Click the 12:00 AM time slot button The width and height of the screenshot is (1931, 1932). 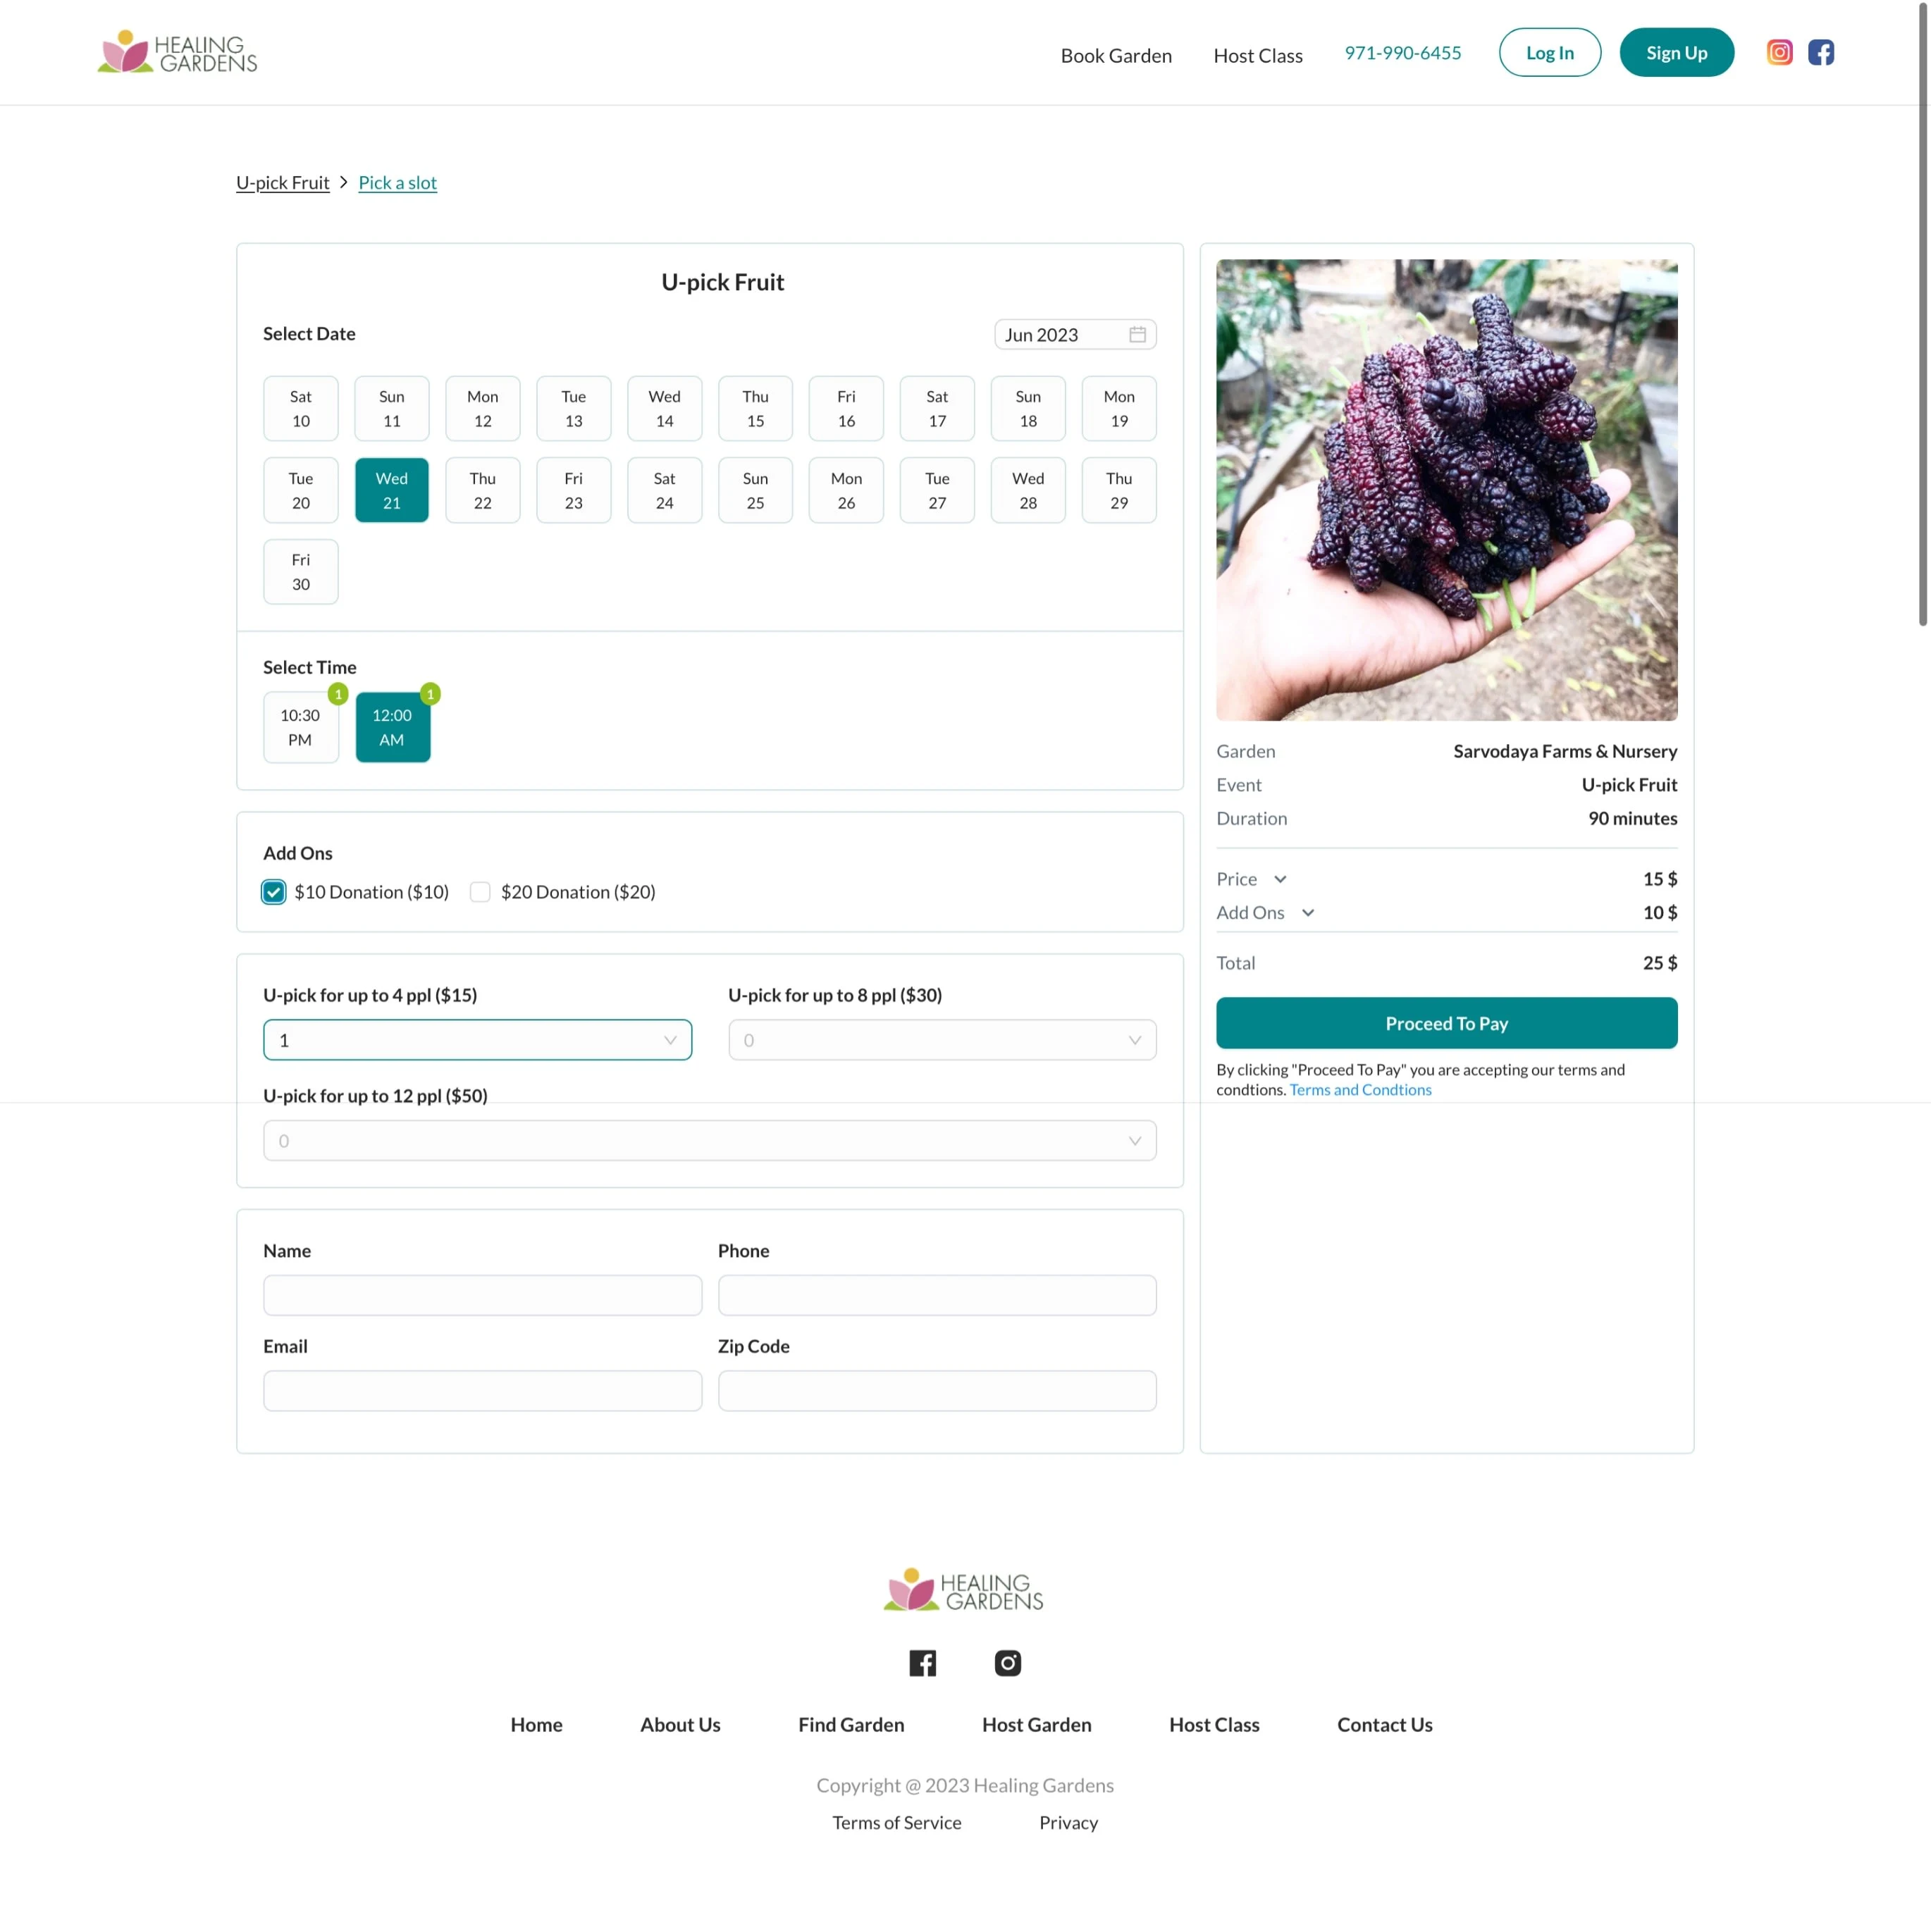pyautogui.click(x=391, y=726)
